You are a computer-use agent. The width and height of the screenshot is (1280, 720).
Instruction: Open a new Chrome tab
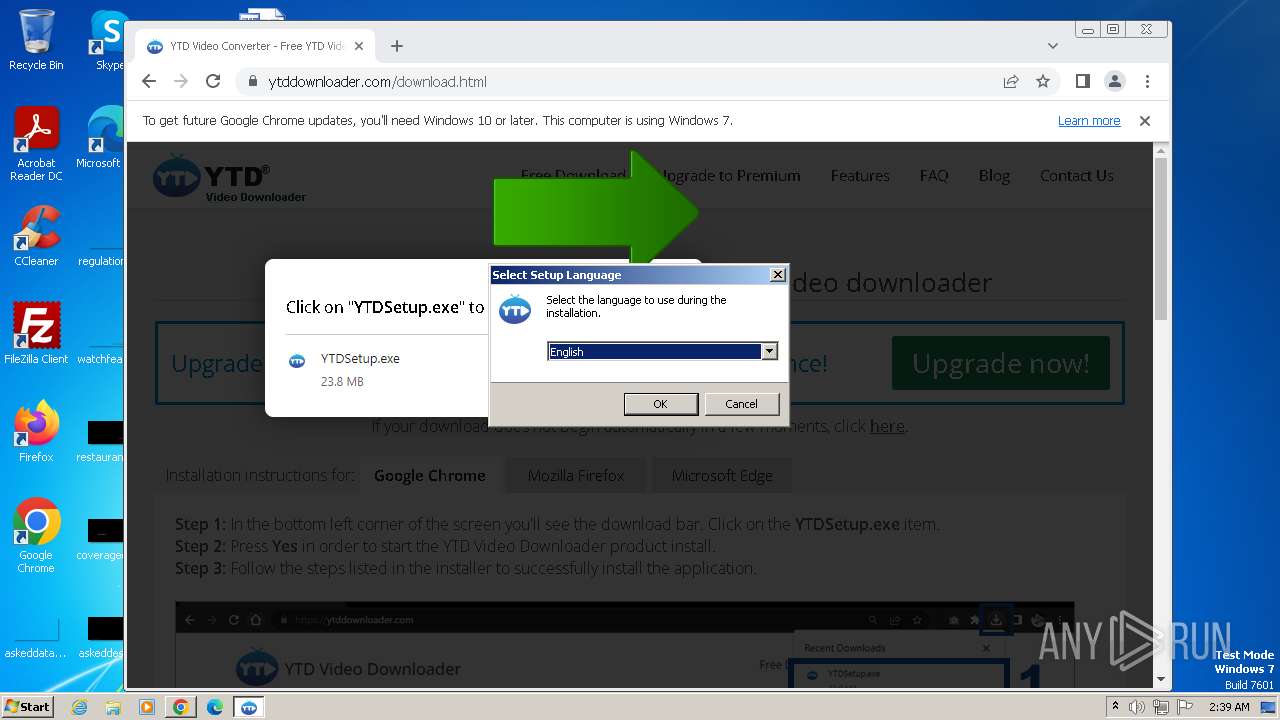point(397,46)
